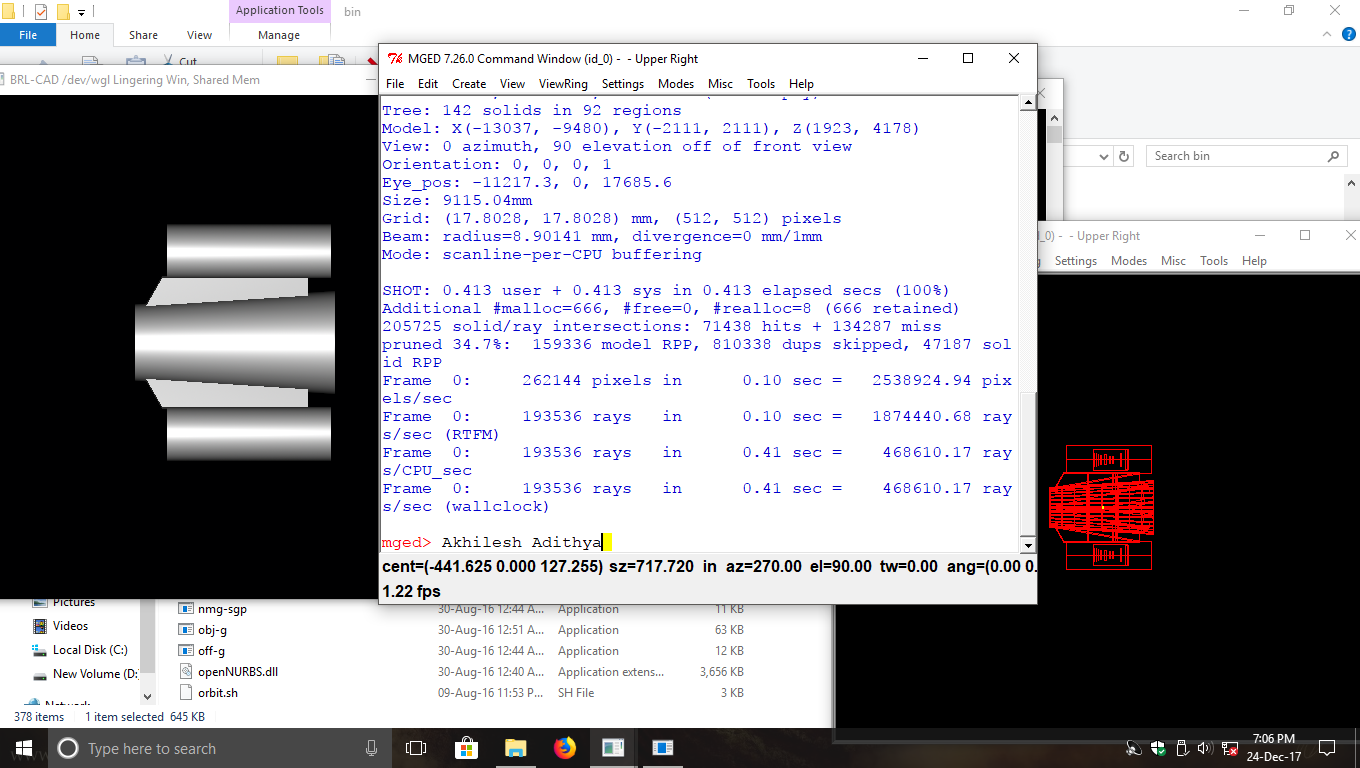Expand Customize Quick Access Toolbar dropdown
Image resolution: width=1360 pixels, height=768 pixels.
pyautogui.click(x=81, y=13)
